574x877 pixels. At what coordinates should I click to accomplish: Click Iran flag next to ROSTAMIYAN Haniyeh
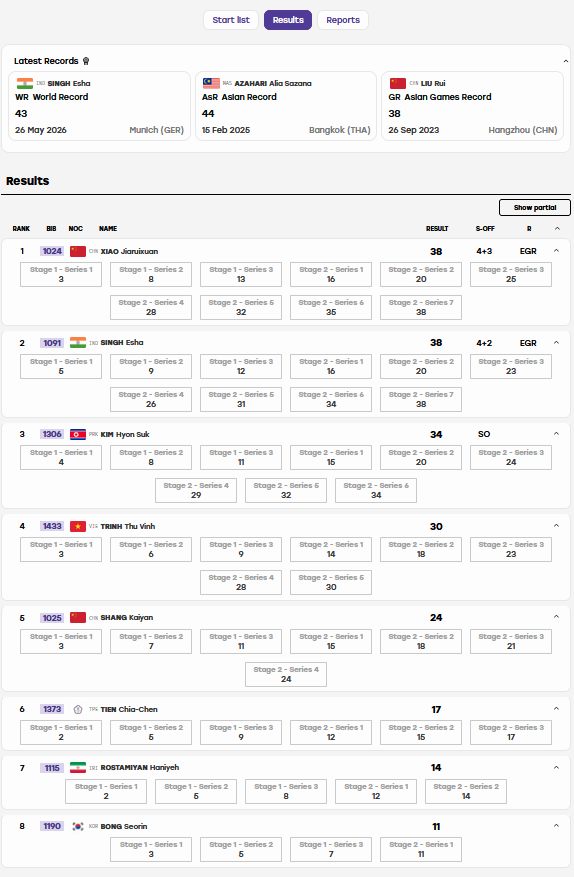pos(78,768)
